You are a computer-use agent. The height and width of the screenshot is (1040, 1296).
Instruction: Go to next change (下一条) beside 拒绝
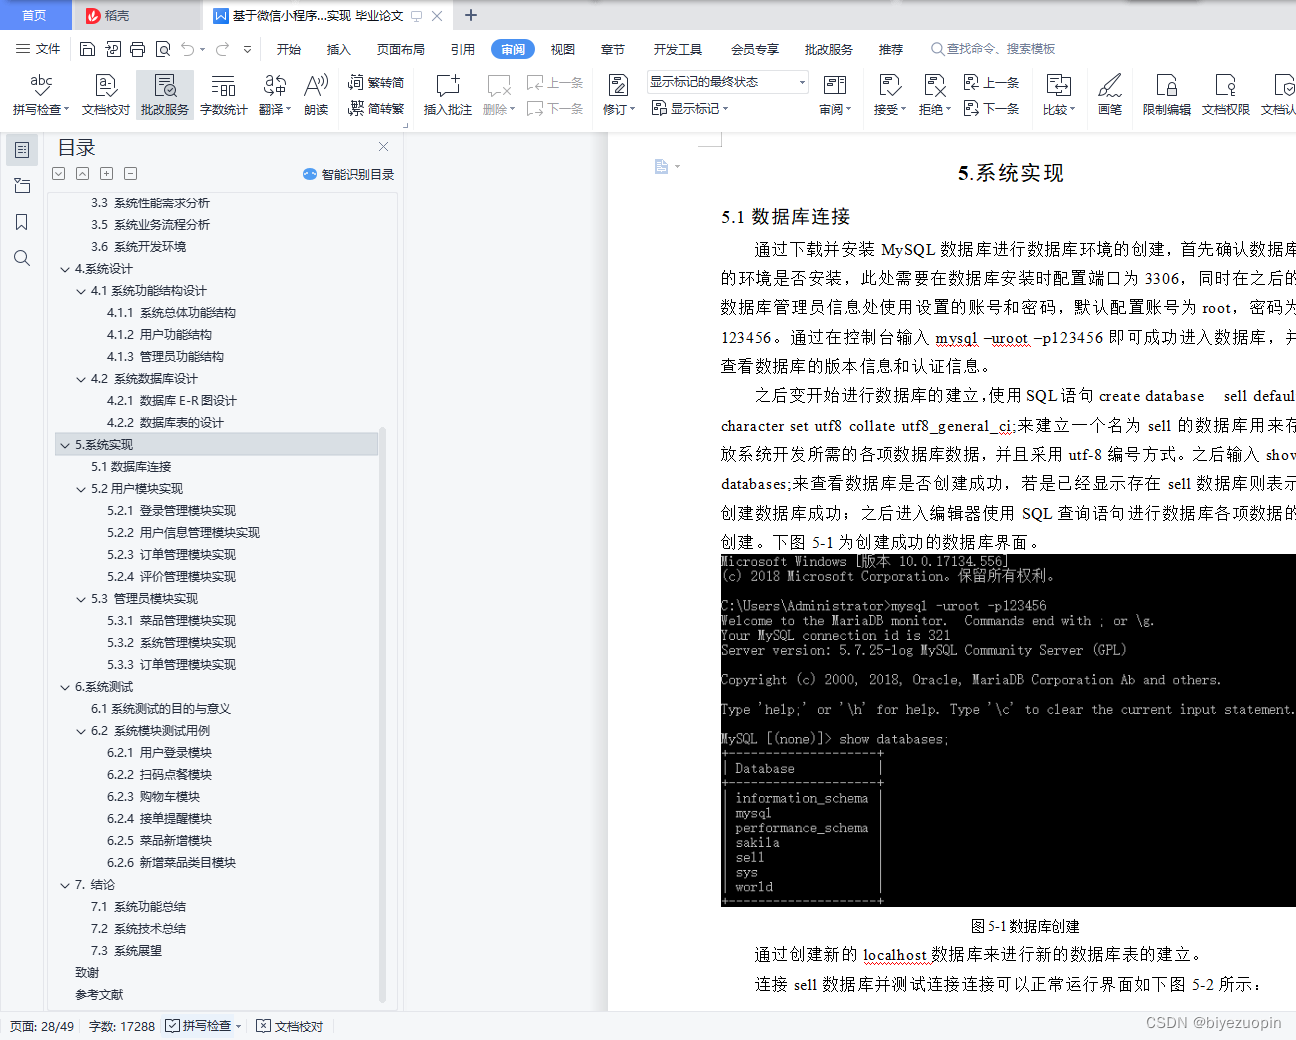[x=992, y=109]
